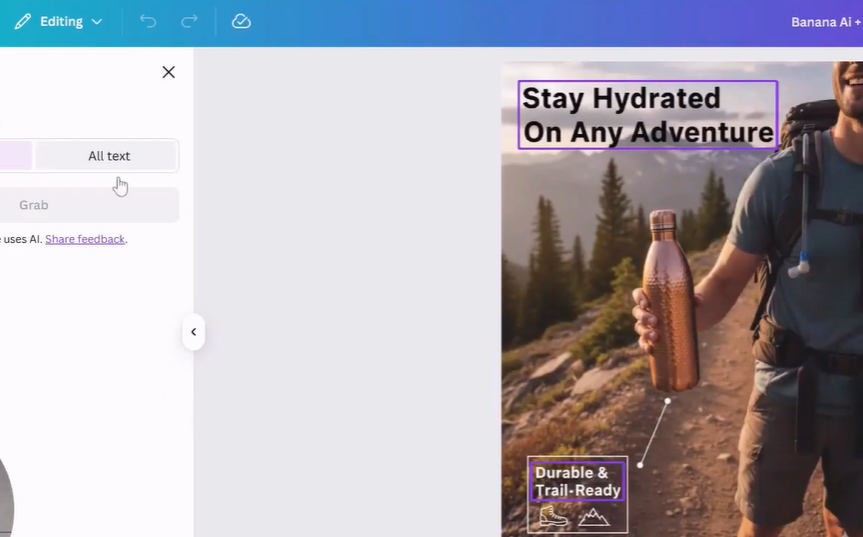
Task: Redo the last action
Action: click(x=189, y=21)
